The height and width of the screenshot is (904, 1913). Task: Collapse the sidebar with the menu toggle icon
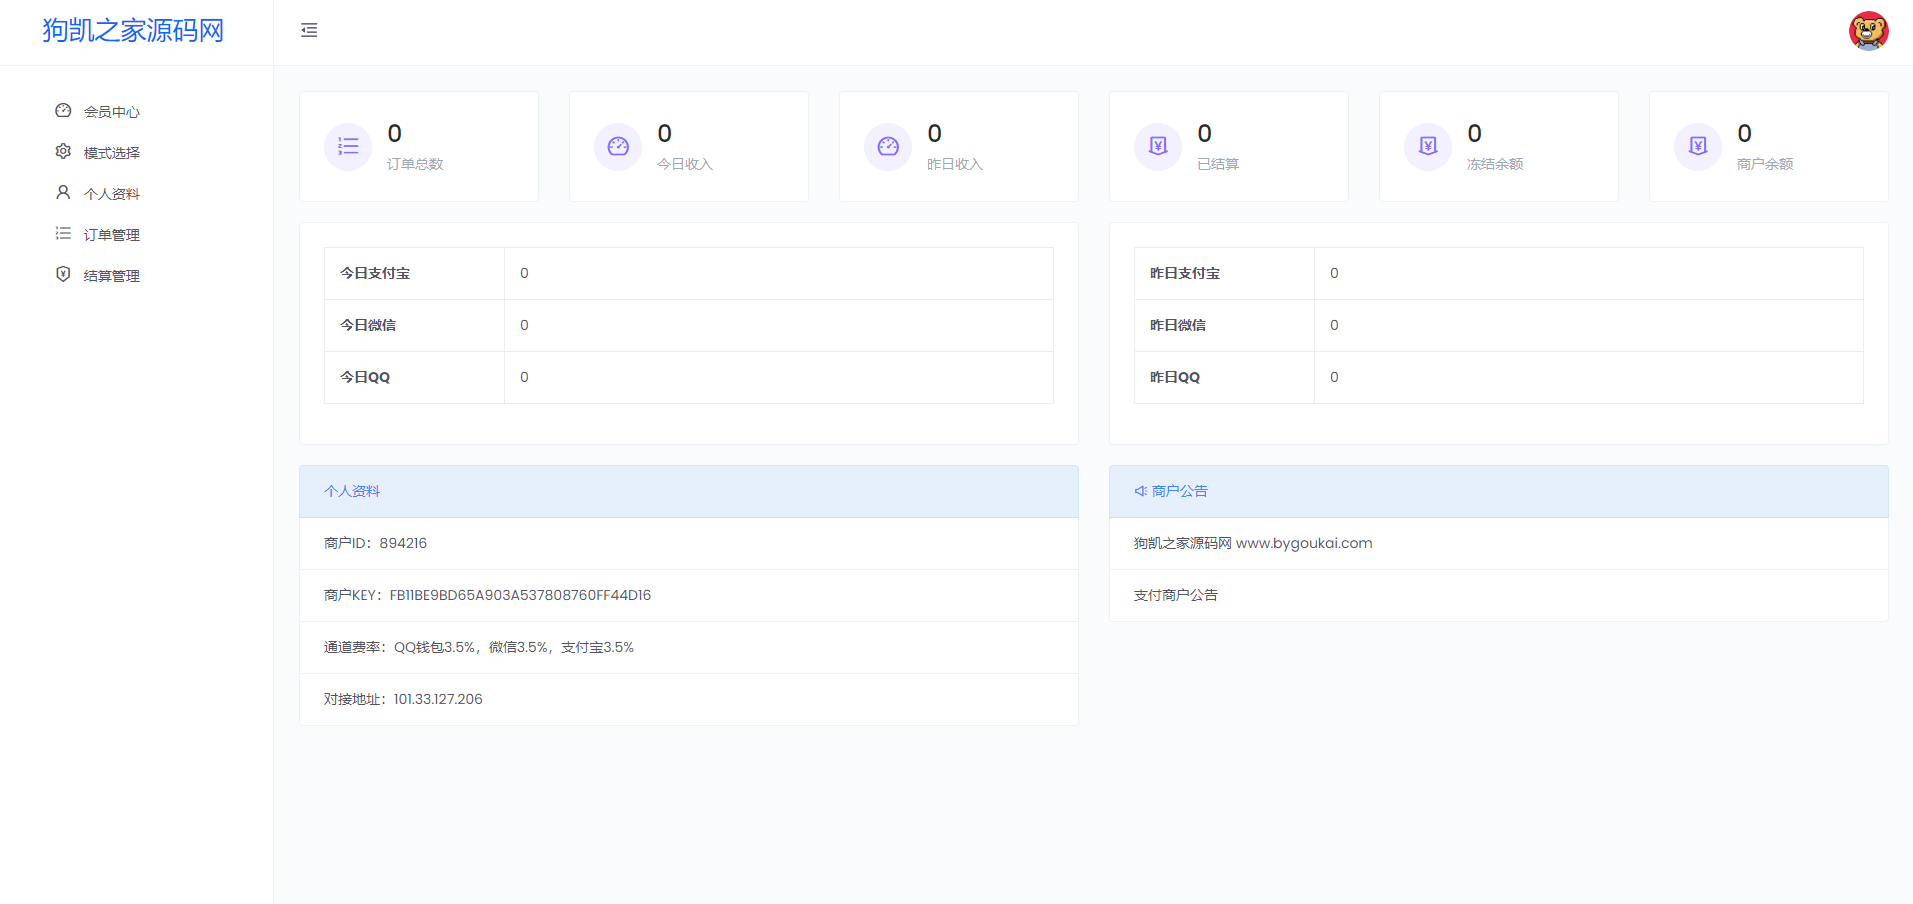309,31
